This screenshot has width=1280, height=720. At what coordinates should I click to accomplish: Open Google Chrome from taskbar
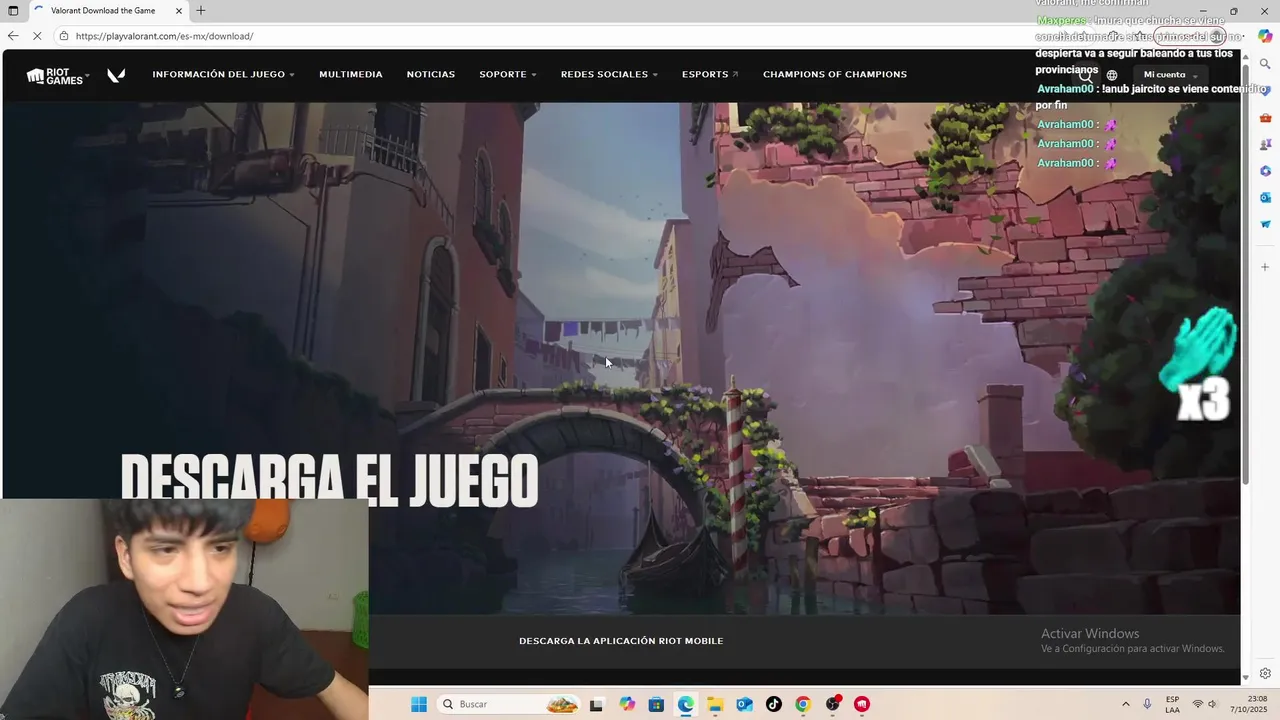(x=803, y=704)
